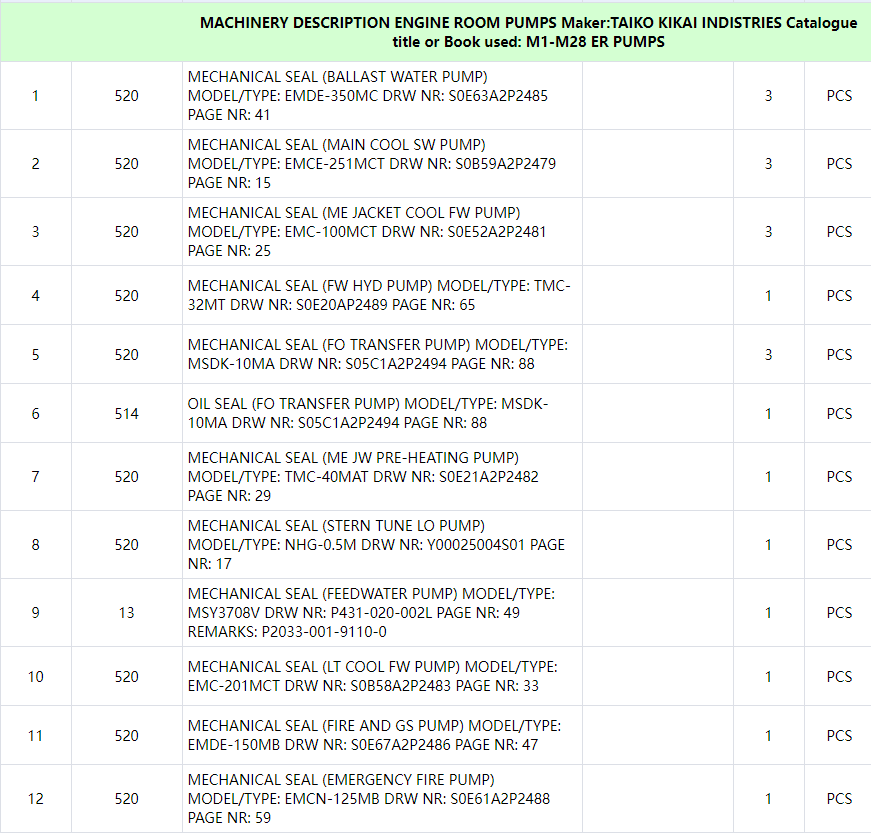The width and height of the screenshot is (871, 838).
Task: Select the Ballast Water Pump mechanical seal description
Action: [x=367, y=96]
